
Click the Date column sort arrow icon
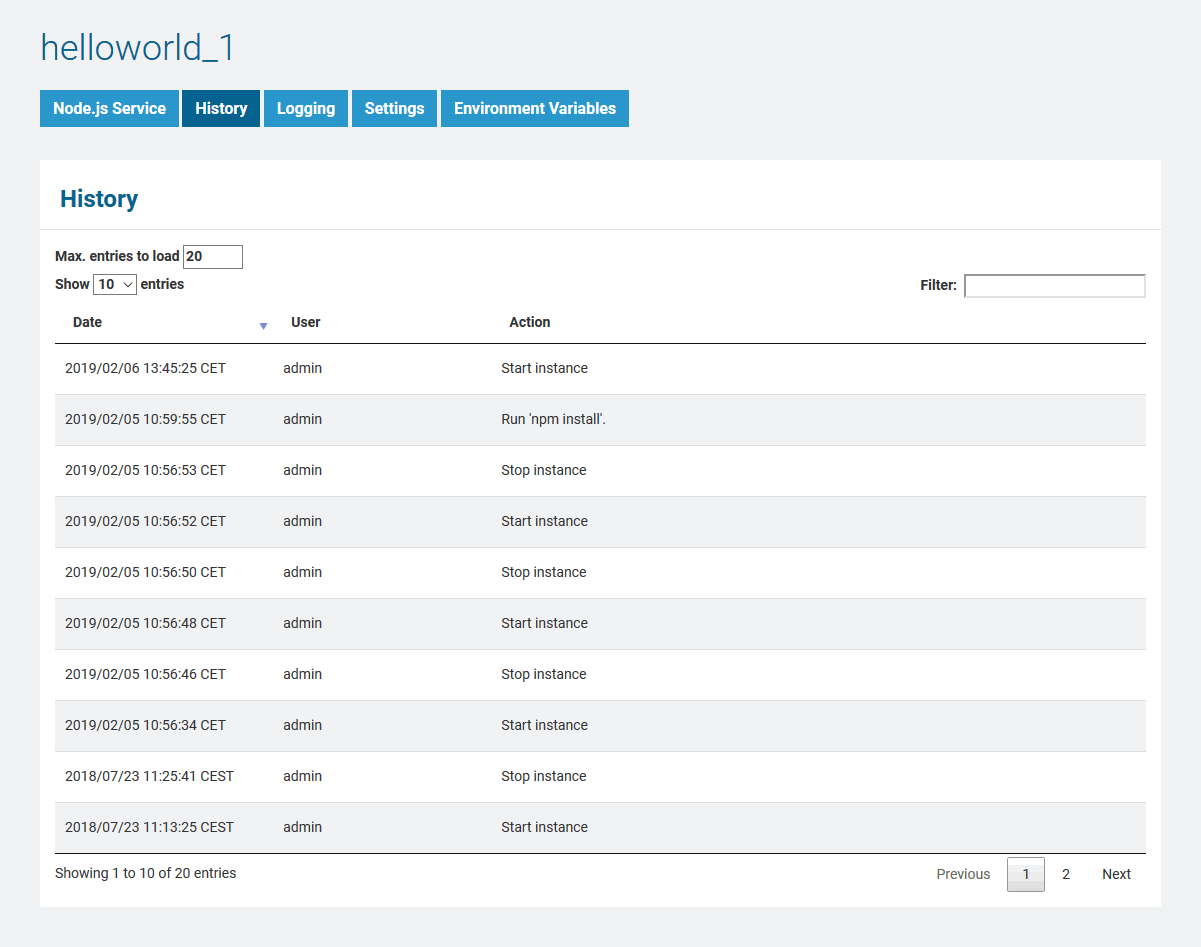coord(263,326)
